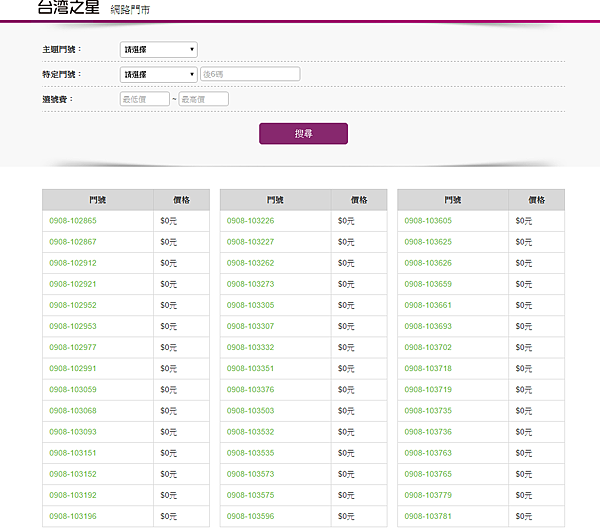The width and height of the screenshot is (600, 530).
Task: Open number 0908-103503
Action: (251, 410)
